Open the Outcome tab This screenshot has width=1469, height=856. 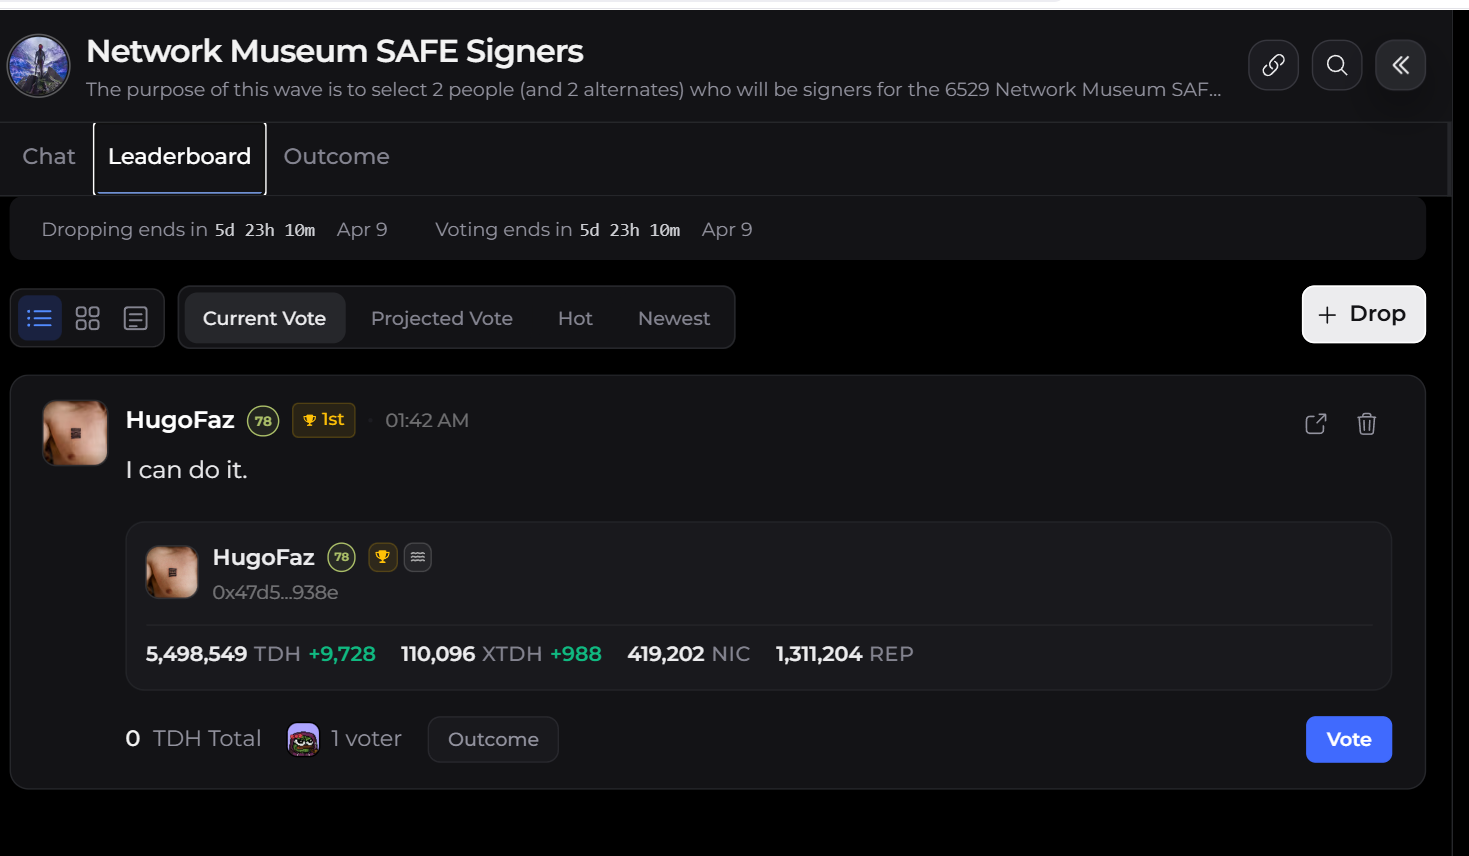tap(336, 157)
